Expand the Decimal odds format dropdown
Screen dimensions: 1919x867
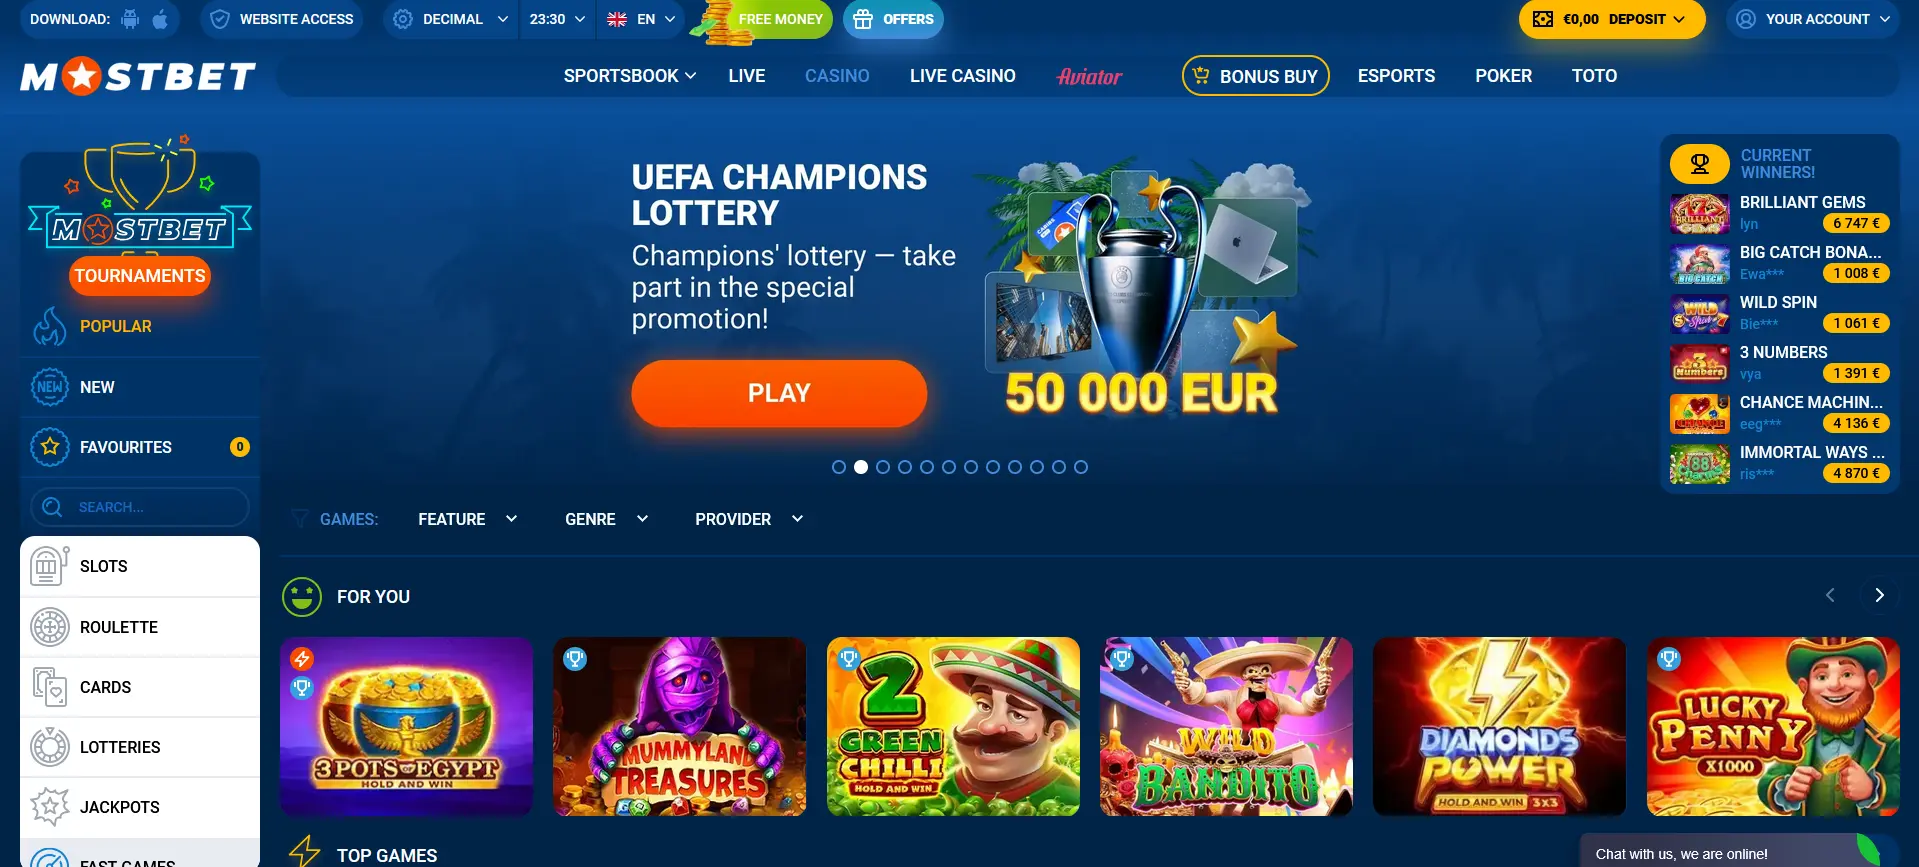point(451,19)
